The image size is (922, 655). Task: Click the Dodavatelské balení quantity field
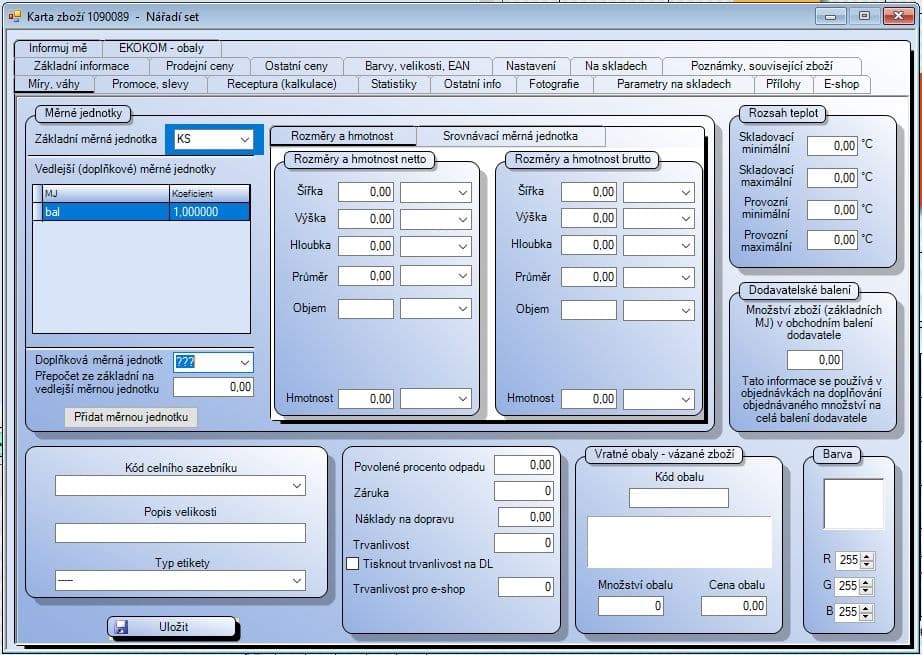click(815, 360)
